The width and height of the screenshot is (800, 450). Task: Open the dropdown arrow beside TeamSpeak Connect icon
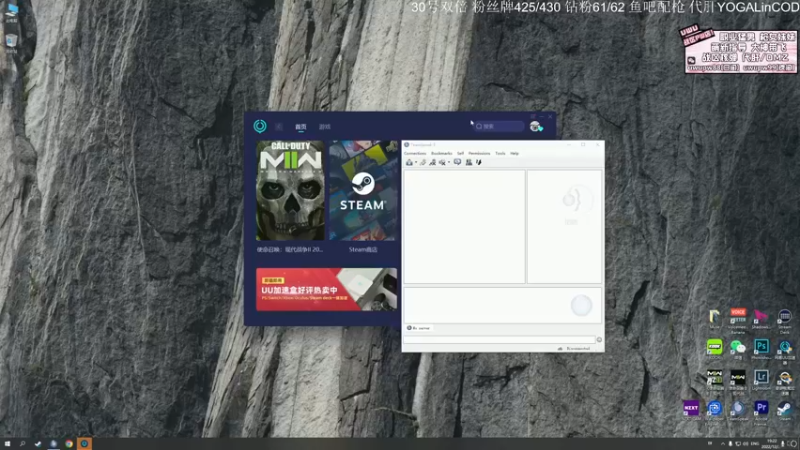click(416, 163)
